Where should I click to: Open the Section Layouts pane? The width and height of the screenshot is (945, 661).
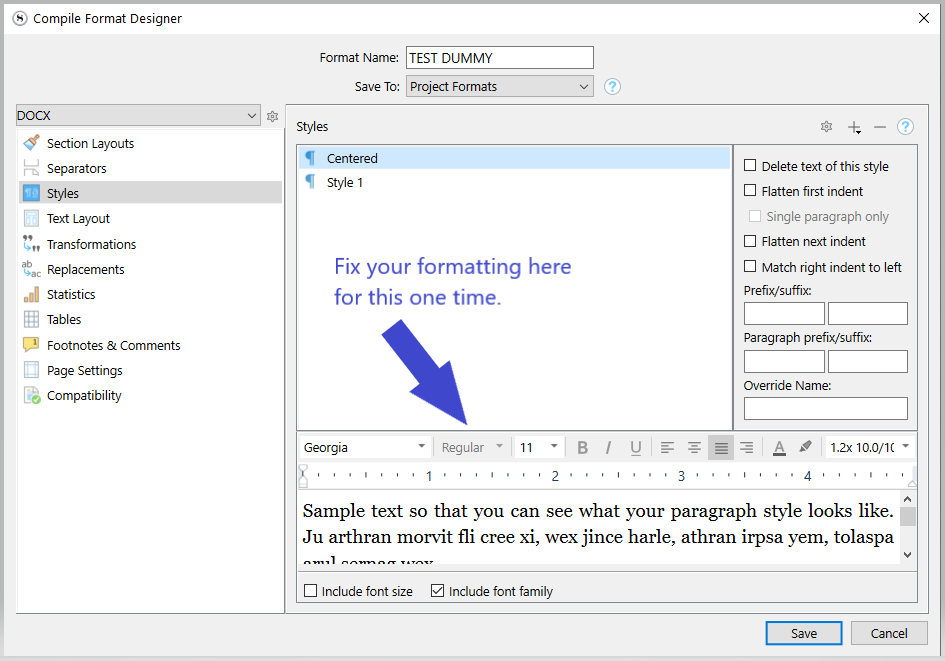151,143
